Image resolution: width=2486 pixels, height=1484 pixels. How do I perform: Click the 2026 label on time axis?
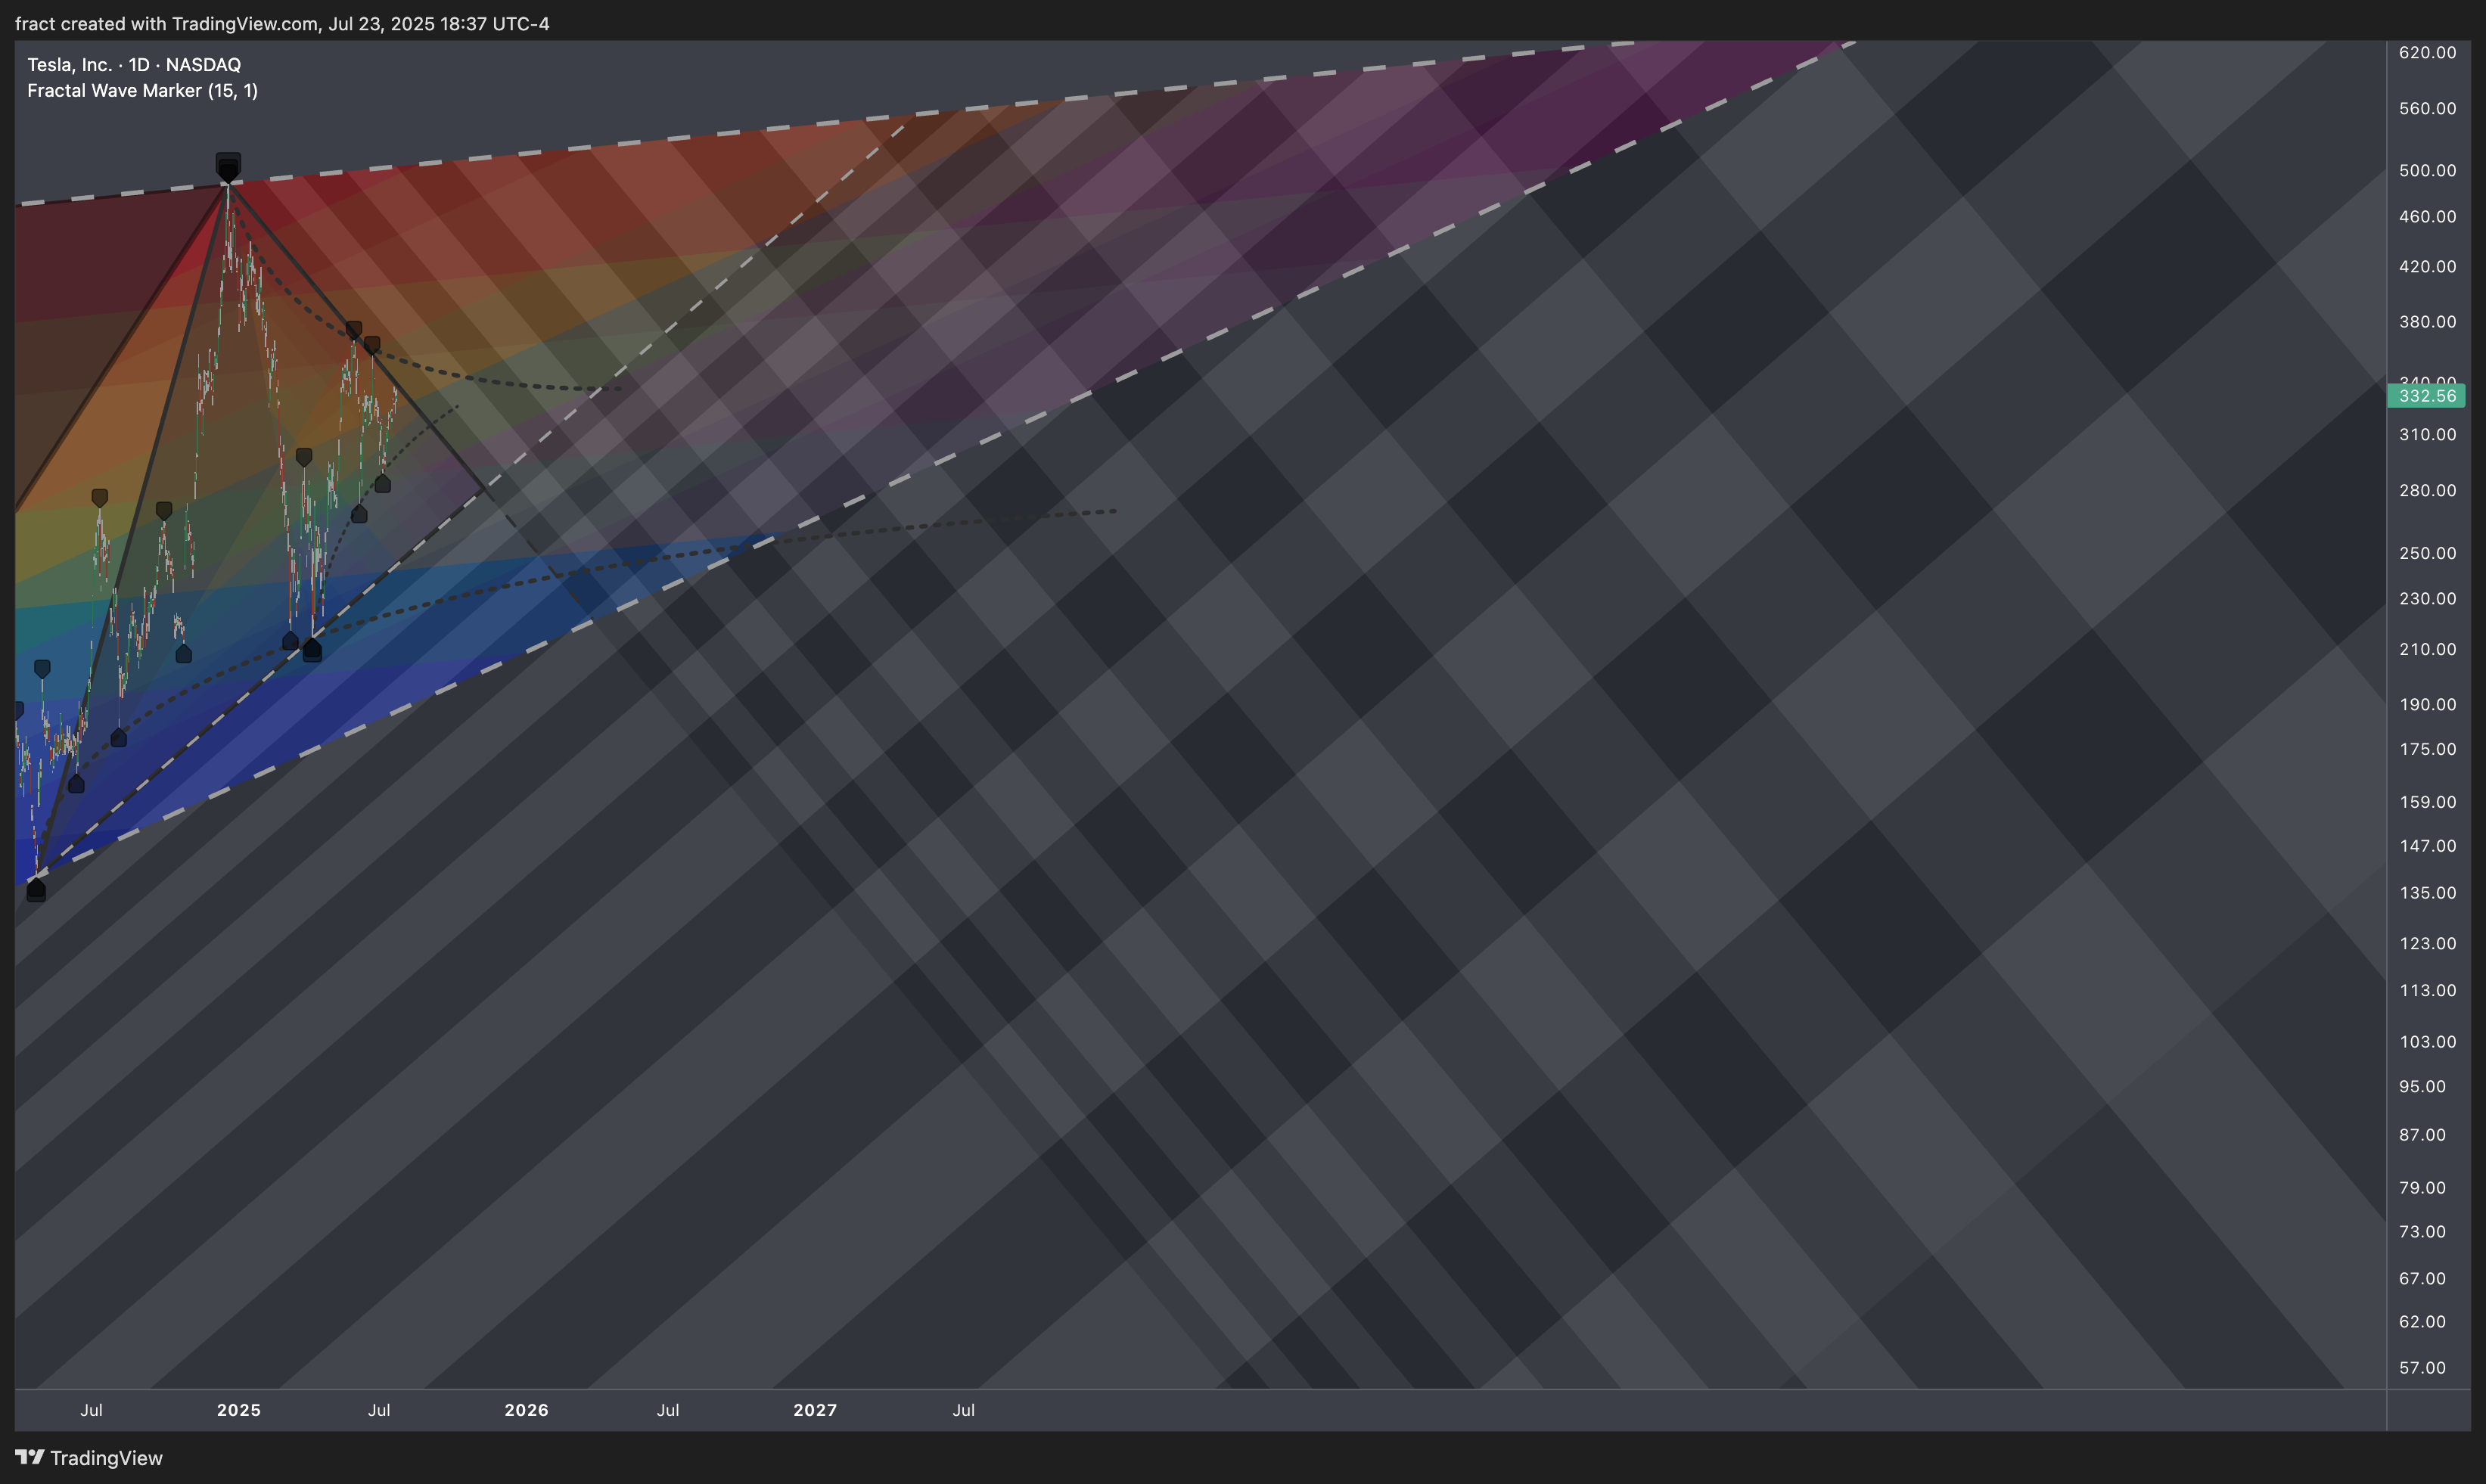click(526, 1410)
